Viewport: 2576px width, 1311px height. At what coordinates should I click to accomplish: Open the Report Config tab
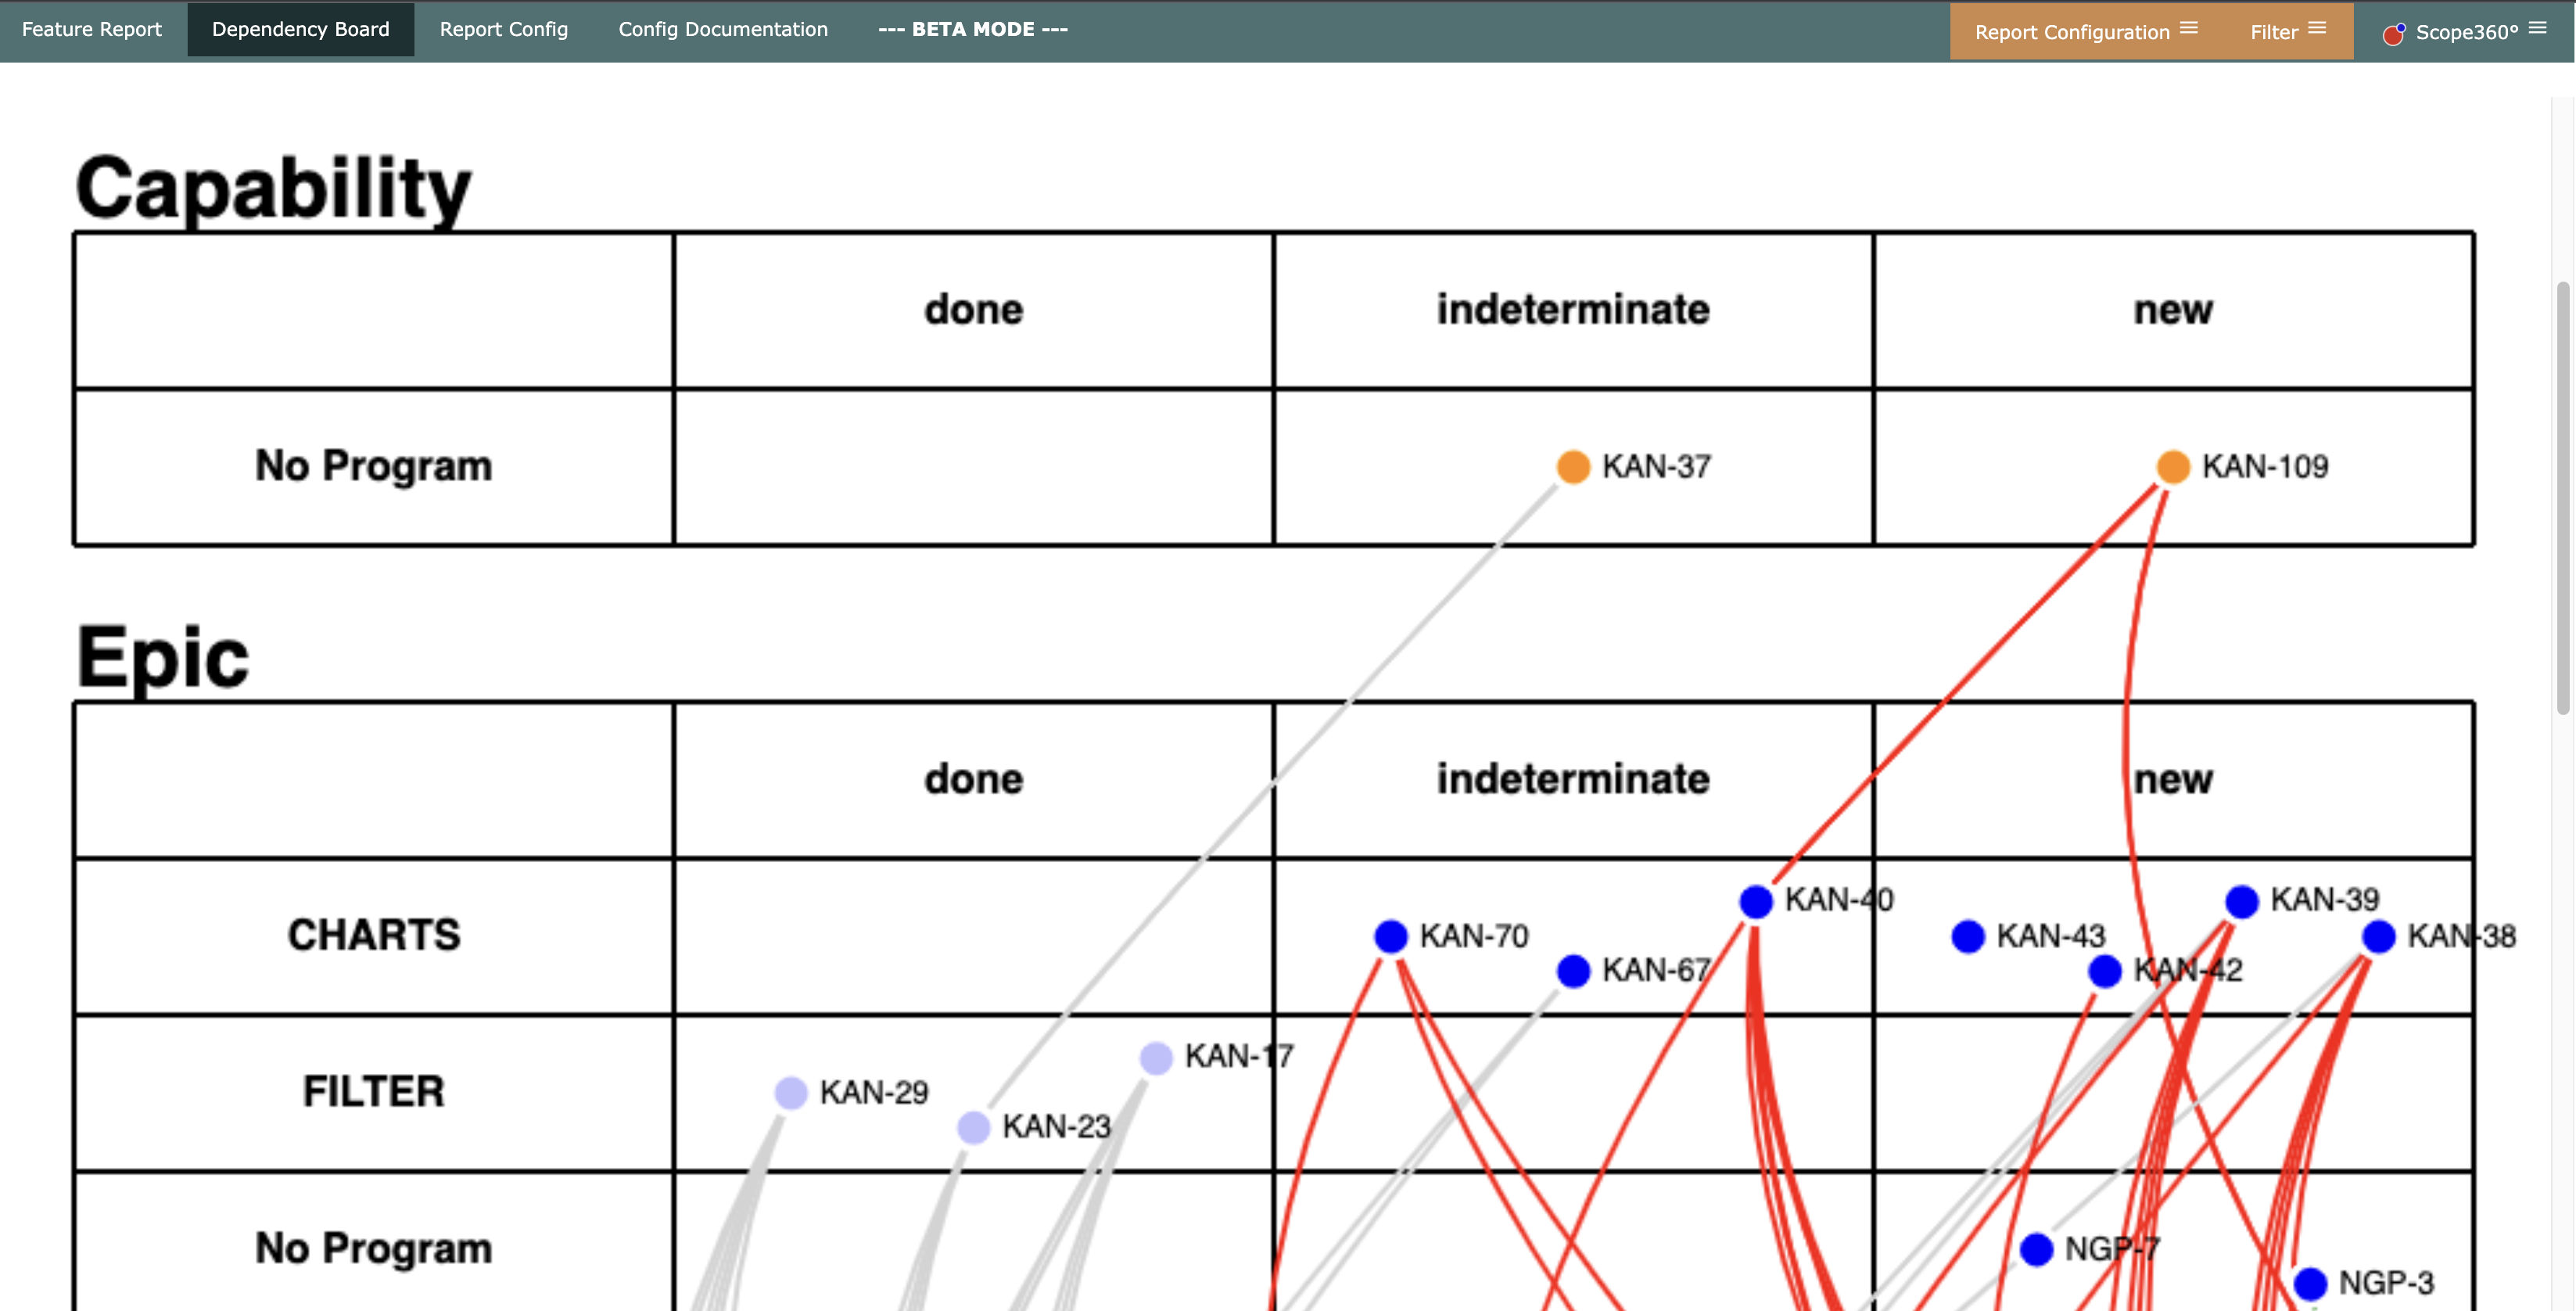click(x=504, y=29)
